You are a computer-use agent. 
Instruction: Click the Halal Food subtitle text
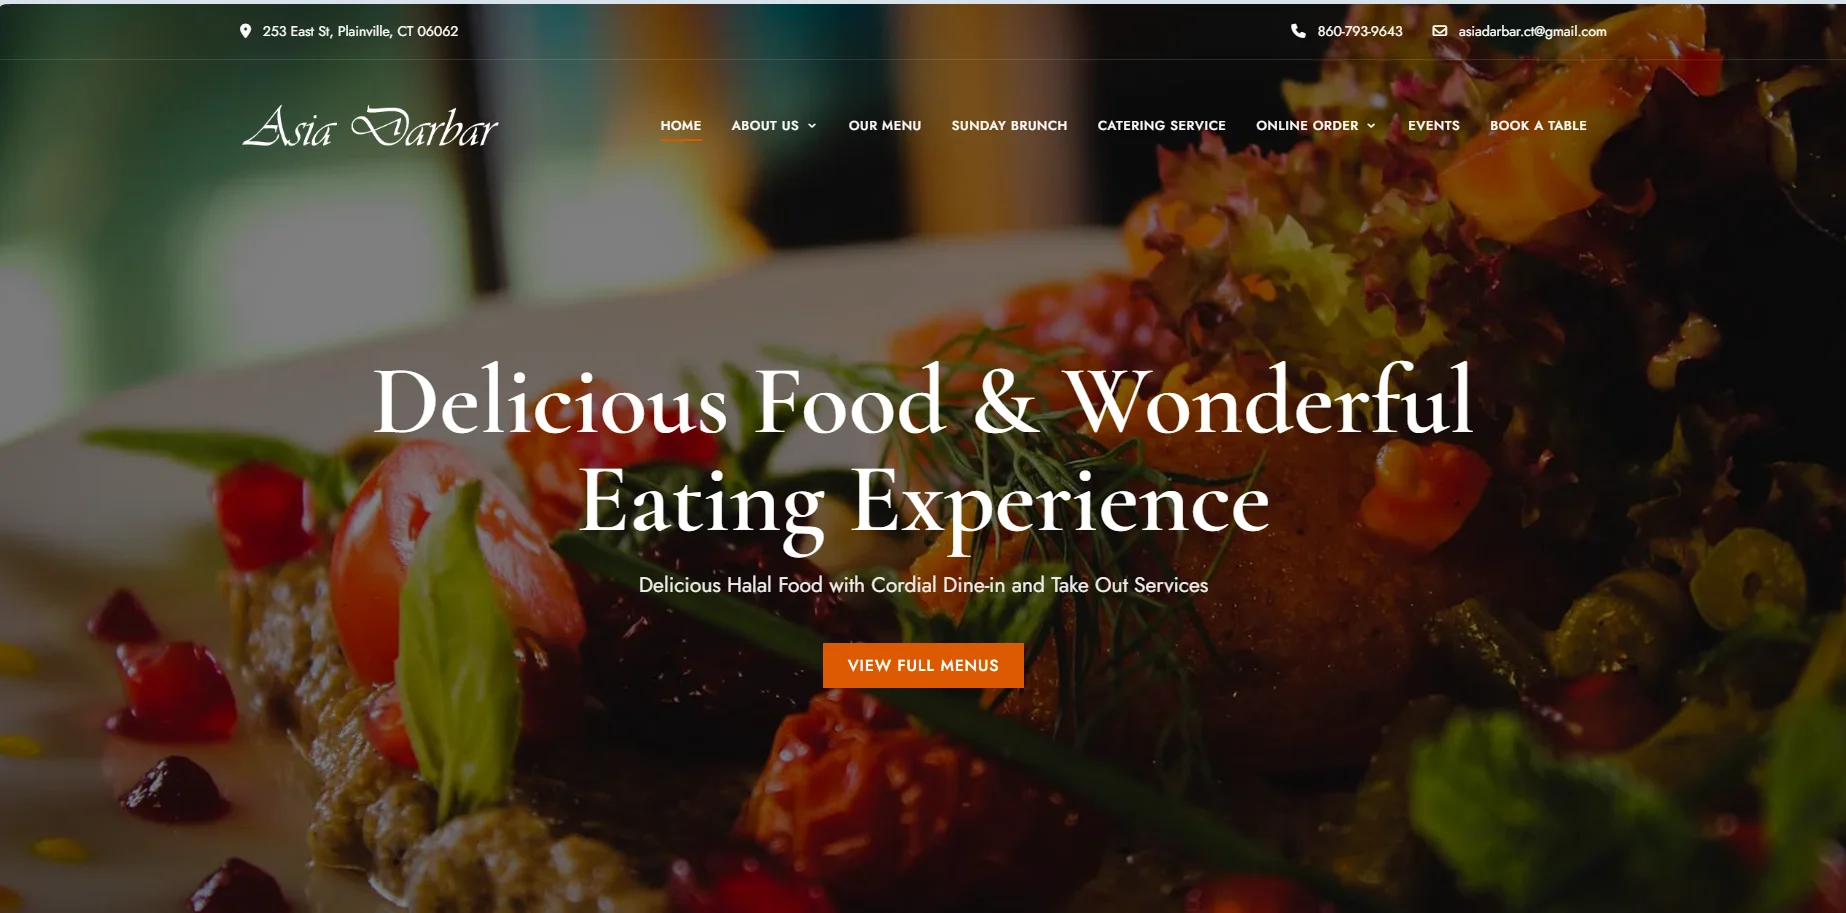click(x=923, y=585)
